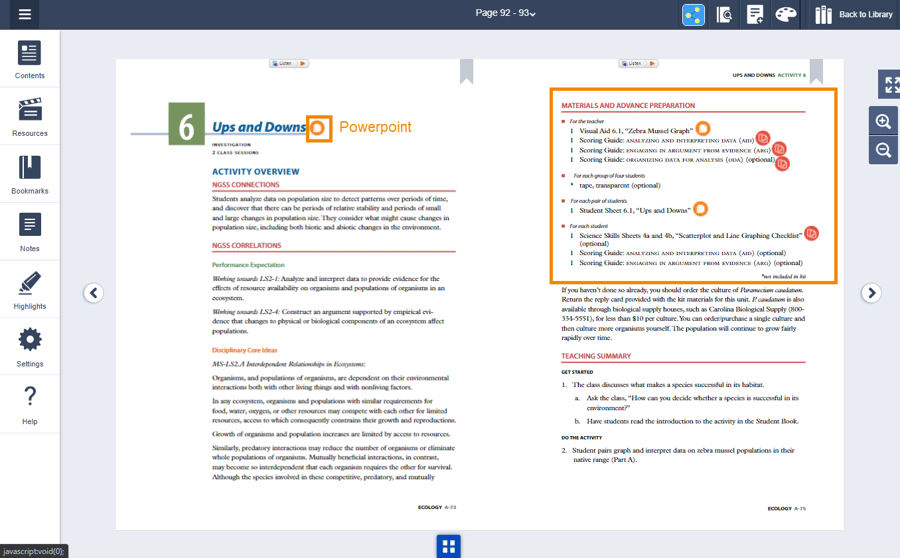The width and height of the screenshot is (900, 558).
Task: Go back to Library
Action: [x=853, y=14]
